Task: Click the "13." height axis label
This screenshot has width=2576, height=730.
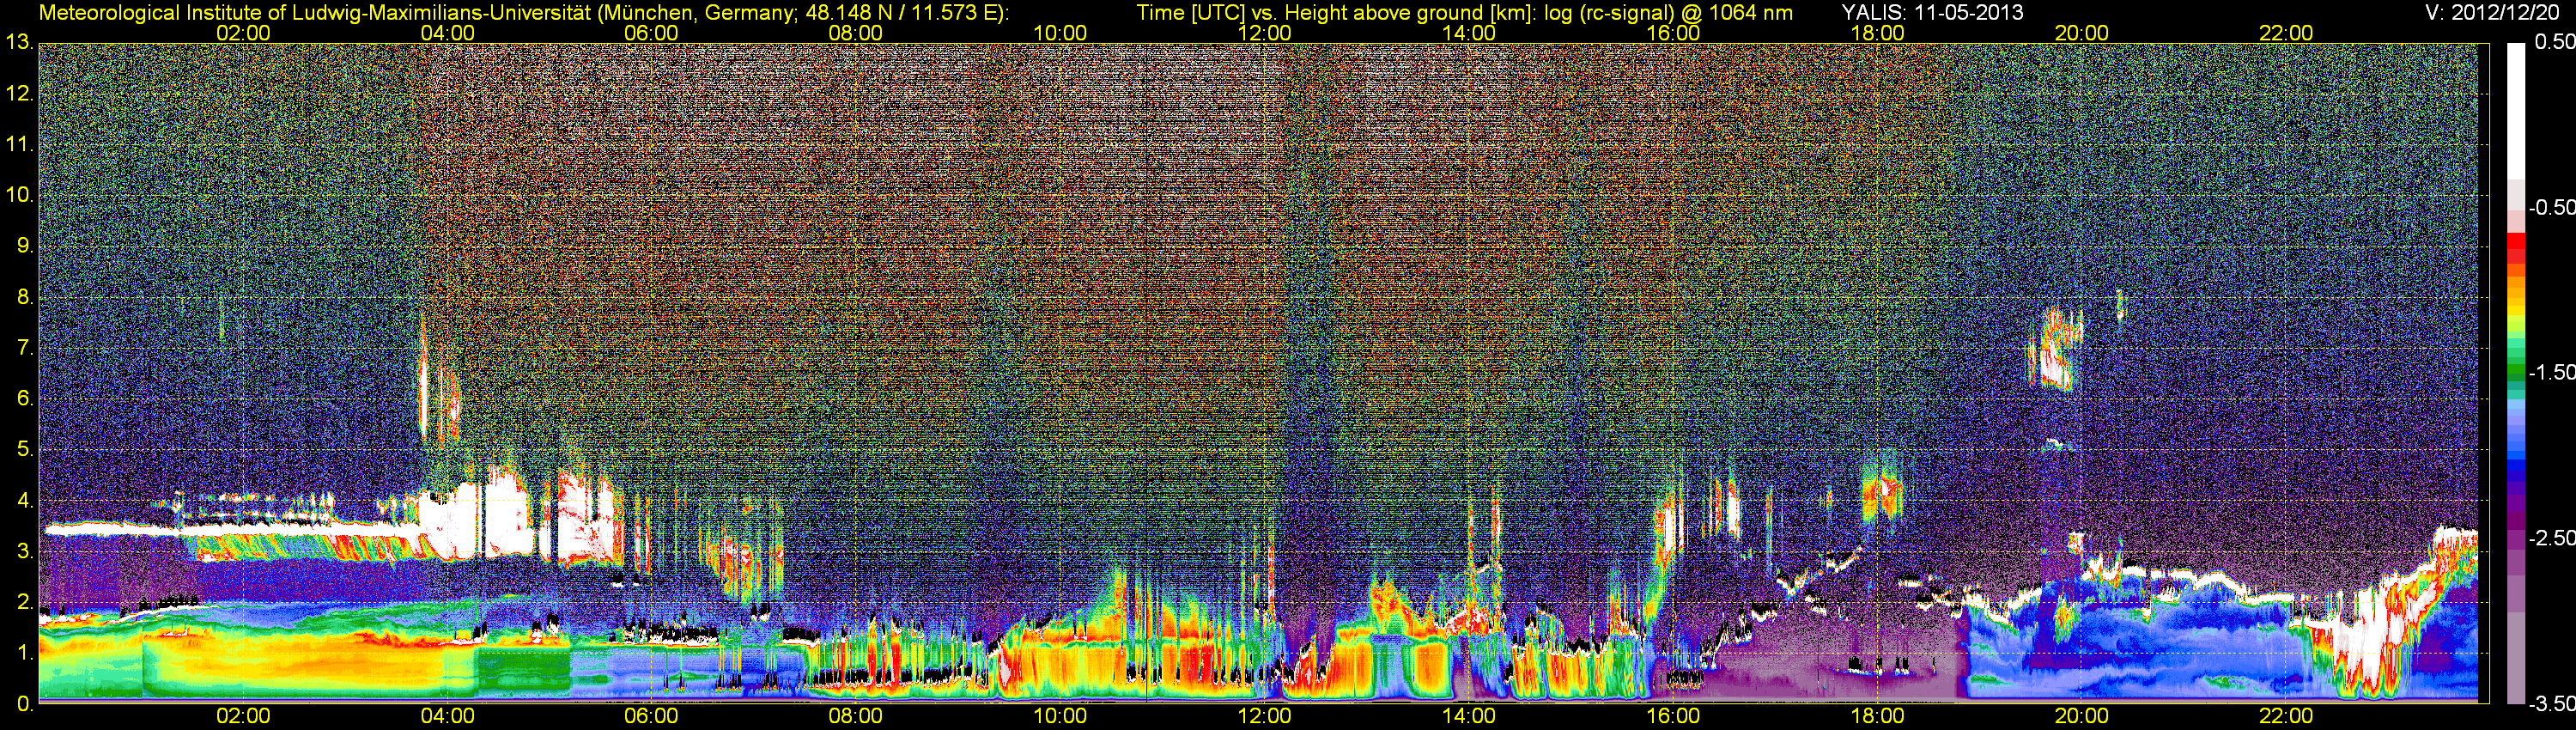Action: 20,43
